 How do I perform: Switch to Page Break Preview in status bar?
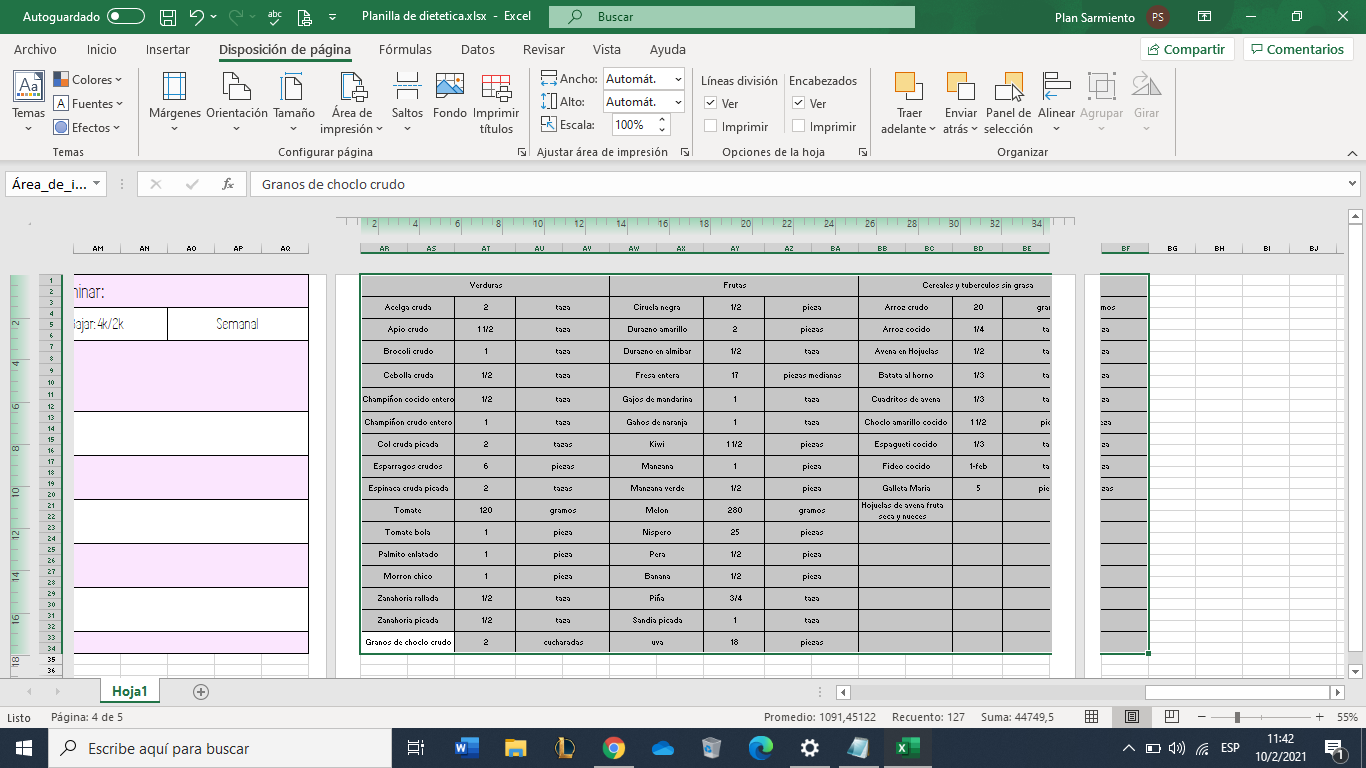tap(1170, 717)
